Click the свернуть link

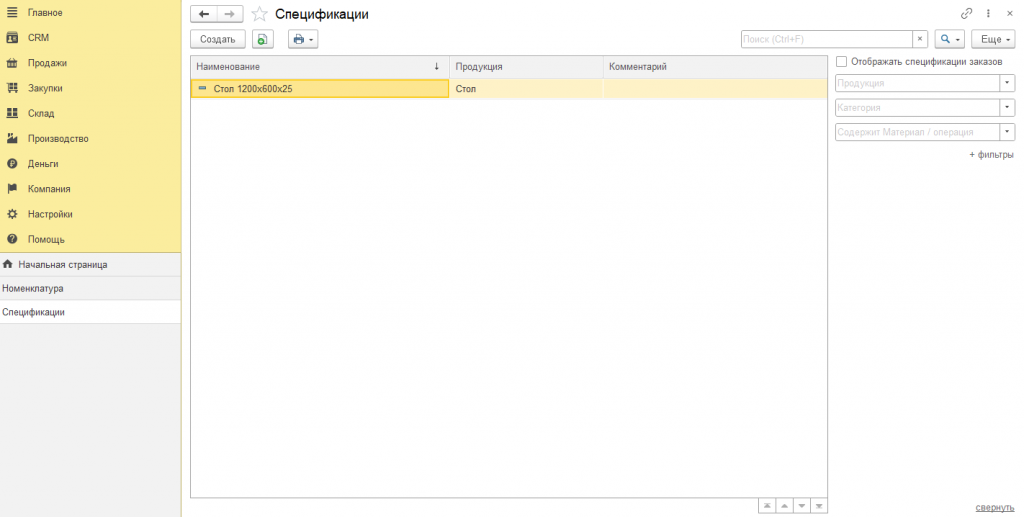[x=995, y=507]
